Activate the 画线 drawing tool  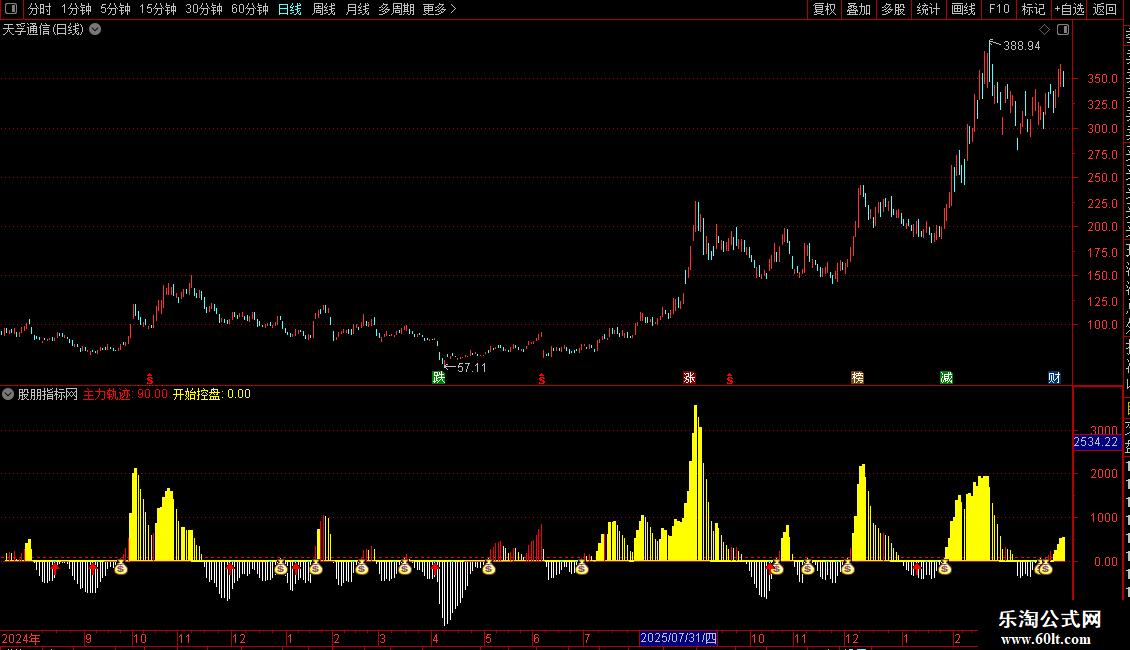point(964,9)
